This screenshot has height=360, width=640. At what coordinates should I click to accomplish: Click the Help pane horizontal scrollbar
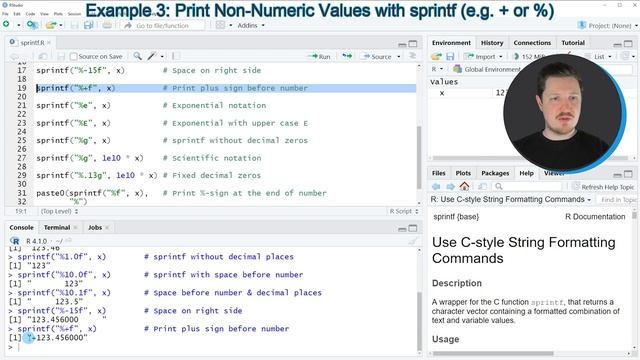pos(493,353)
